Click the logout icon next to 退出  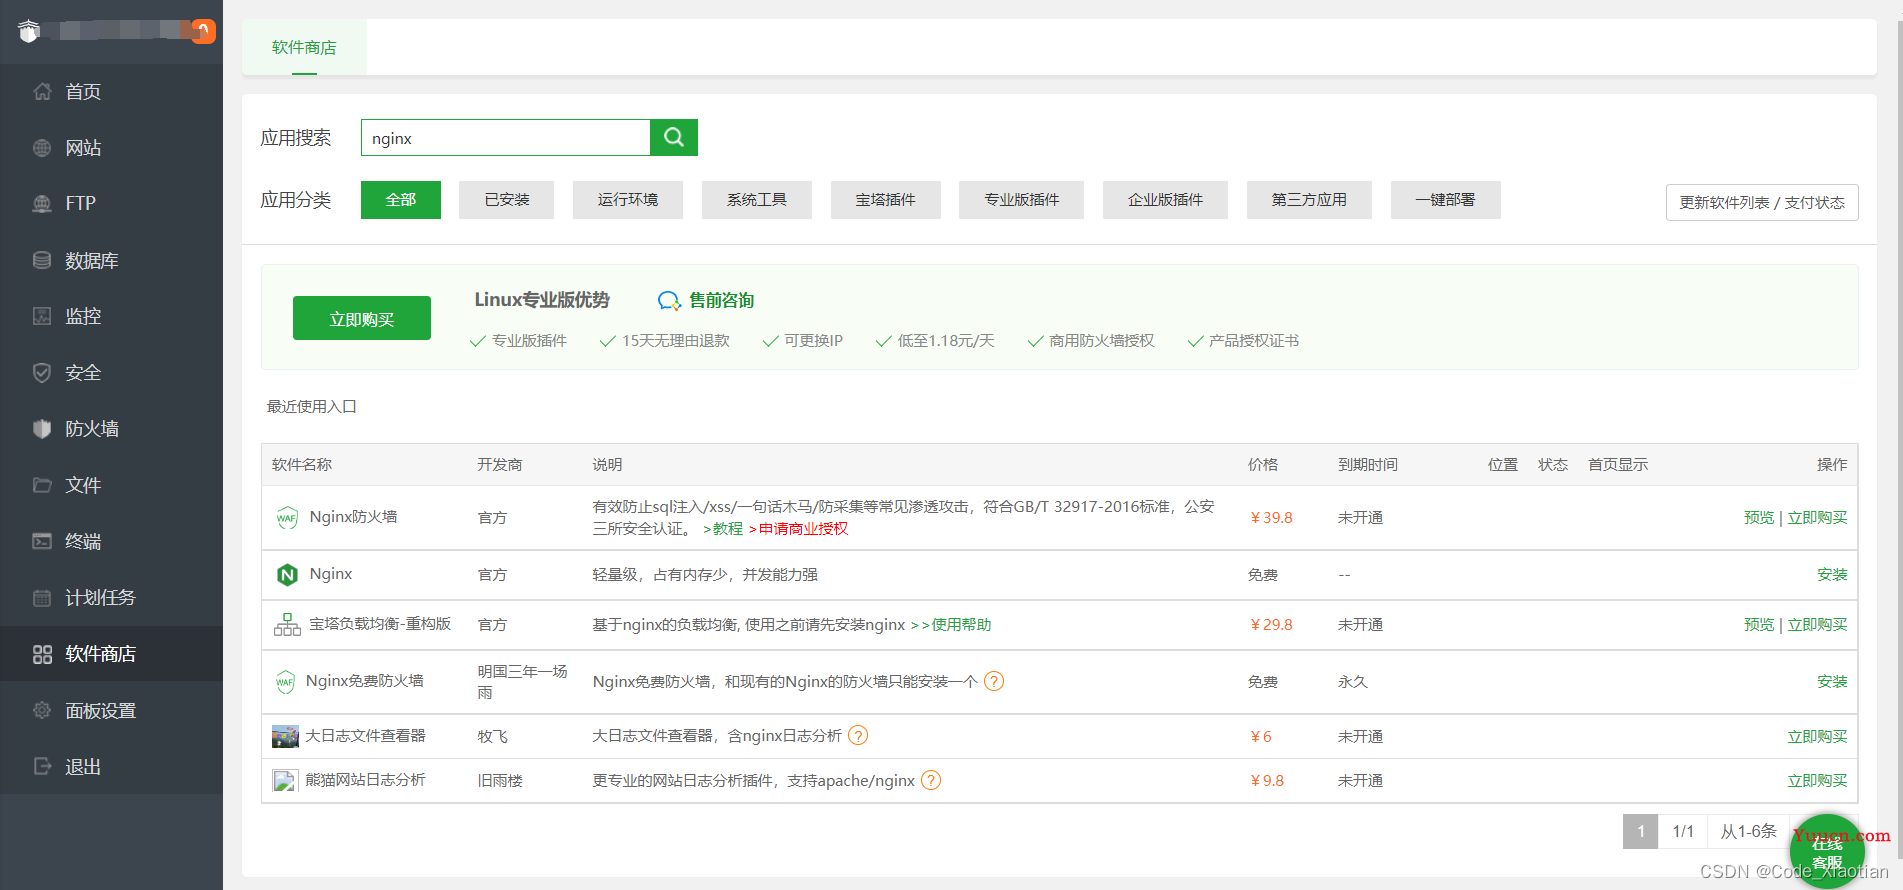[x=42, y=766]
